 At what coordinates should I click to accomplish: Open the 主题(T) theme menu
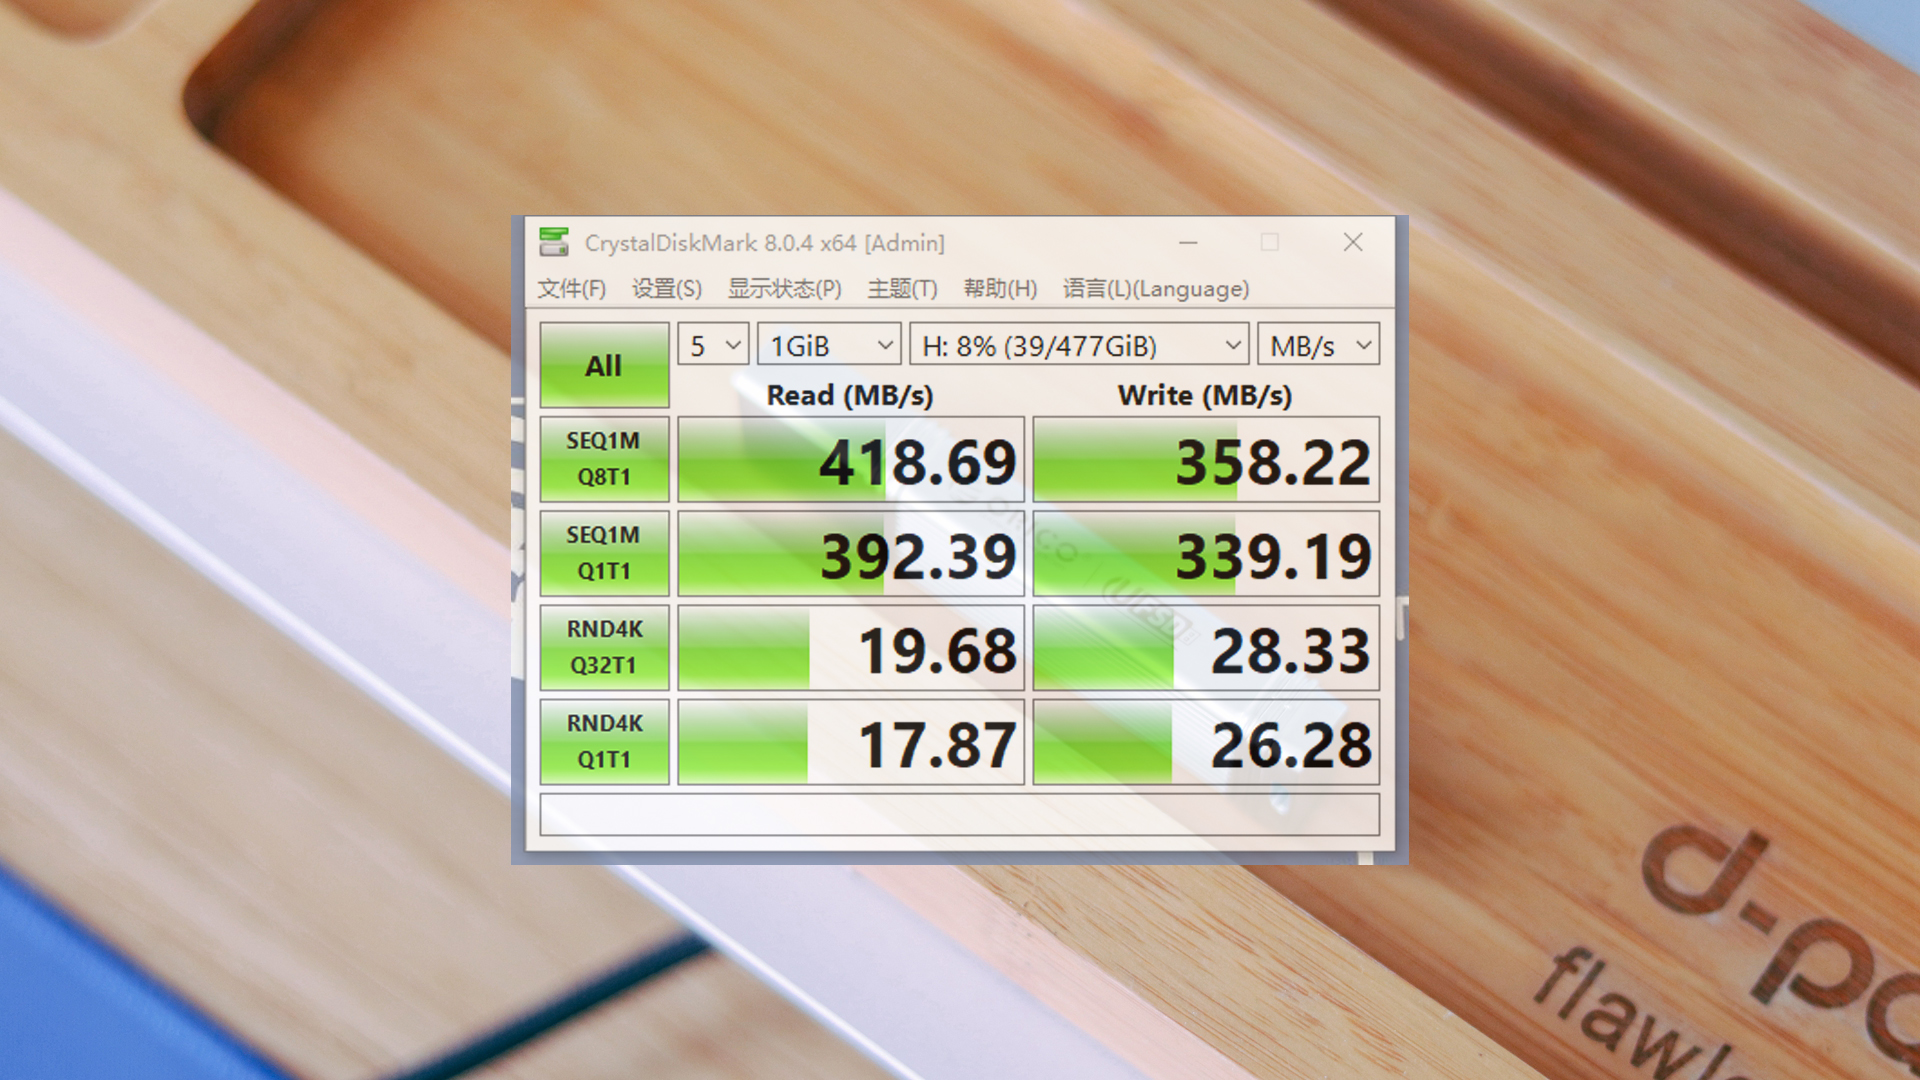(x=902, y=289)
